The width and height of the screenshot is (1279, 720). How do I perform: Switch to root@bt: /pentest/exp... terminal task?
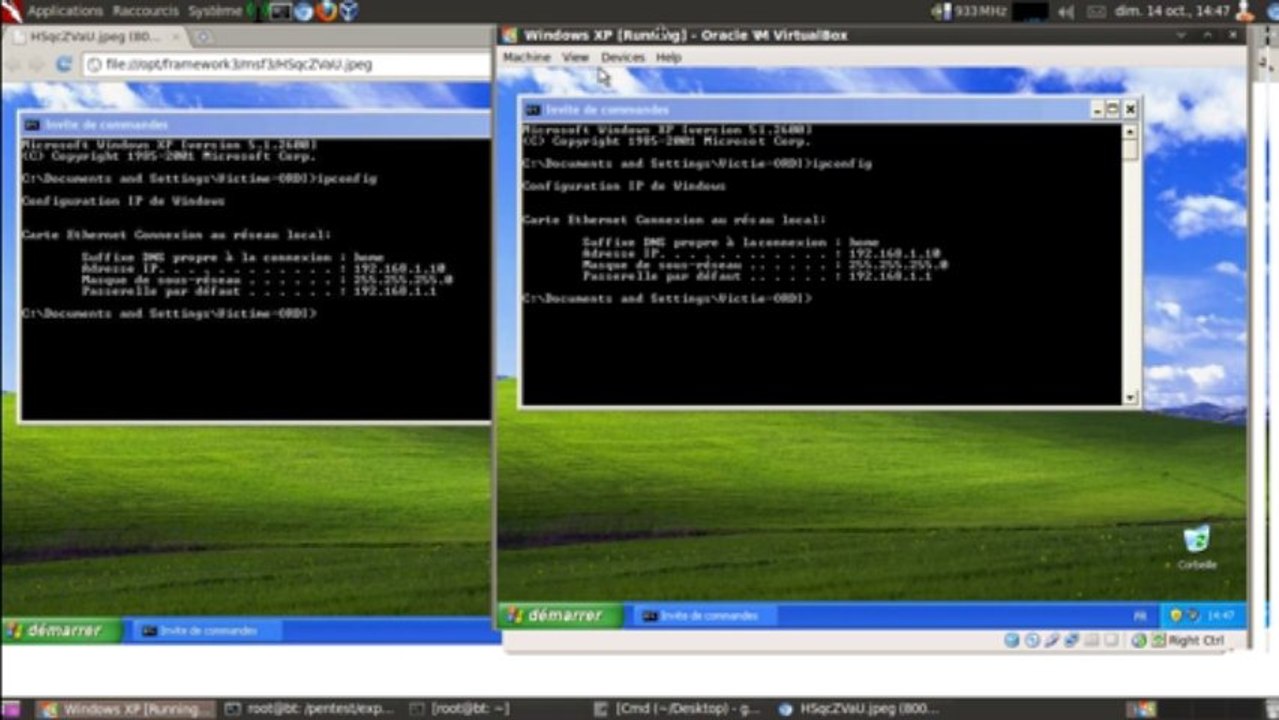tap(311, 709)
